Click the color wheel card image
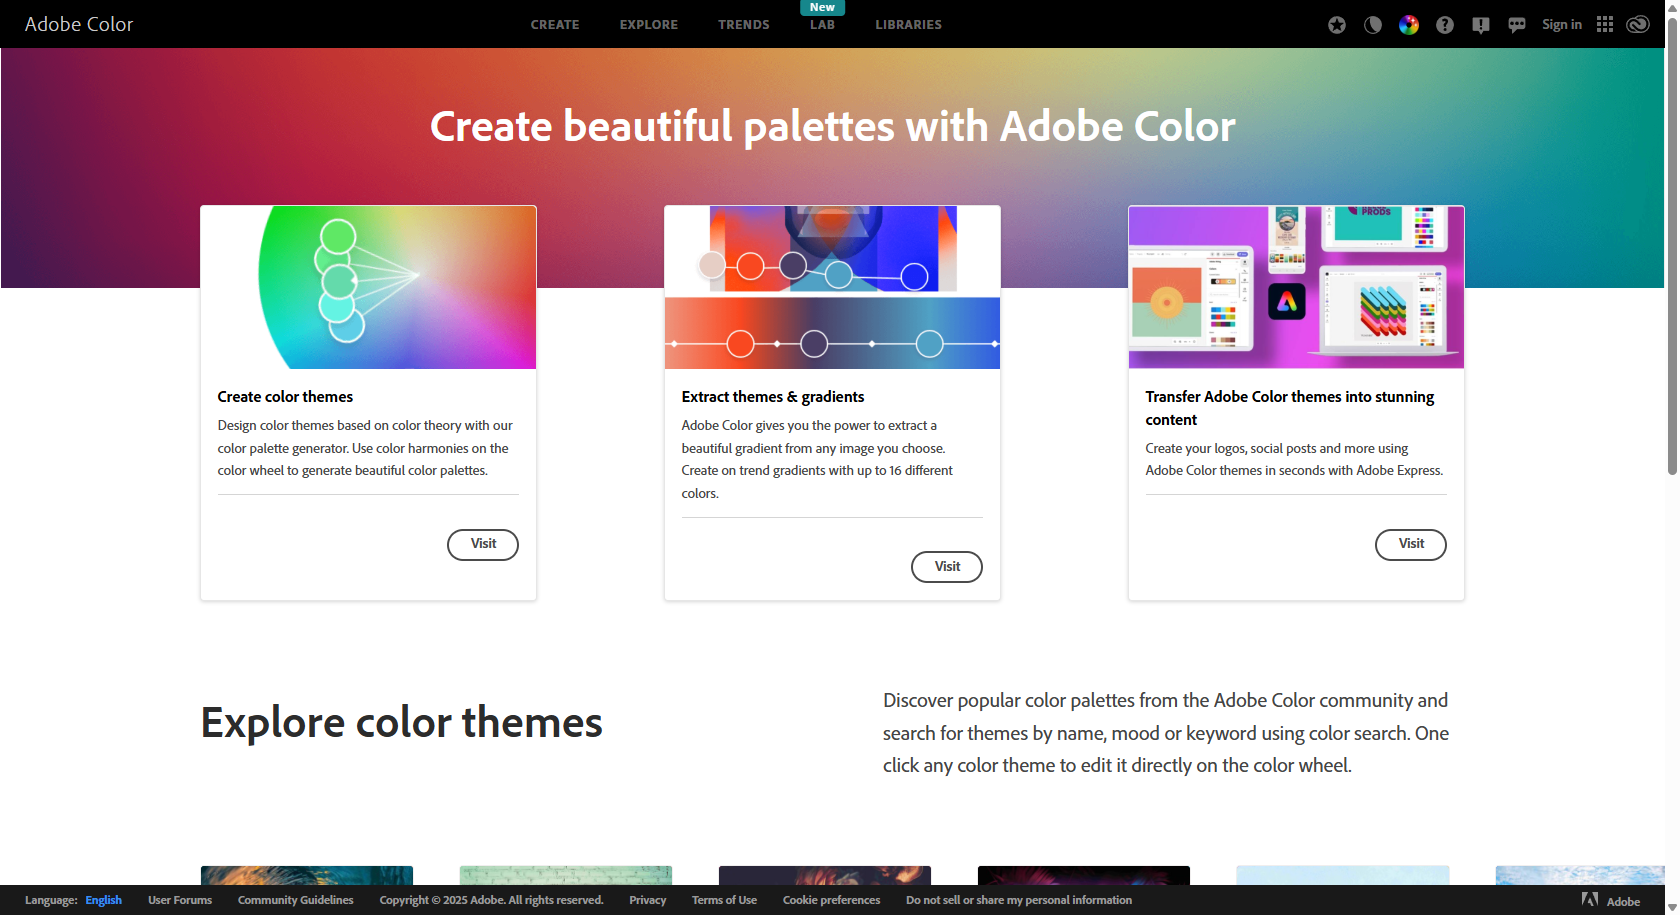The height and width of the screenshot is (915, 1680). click(368, 287)
